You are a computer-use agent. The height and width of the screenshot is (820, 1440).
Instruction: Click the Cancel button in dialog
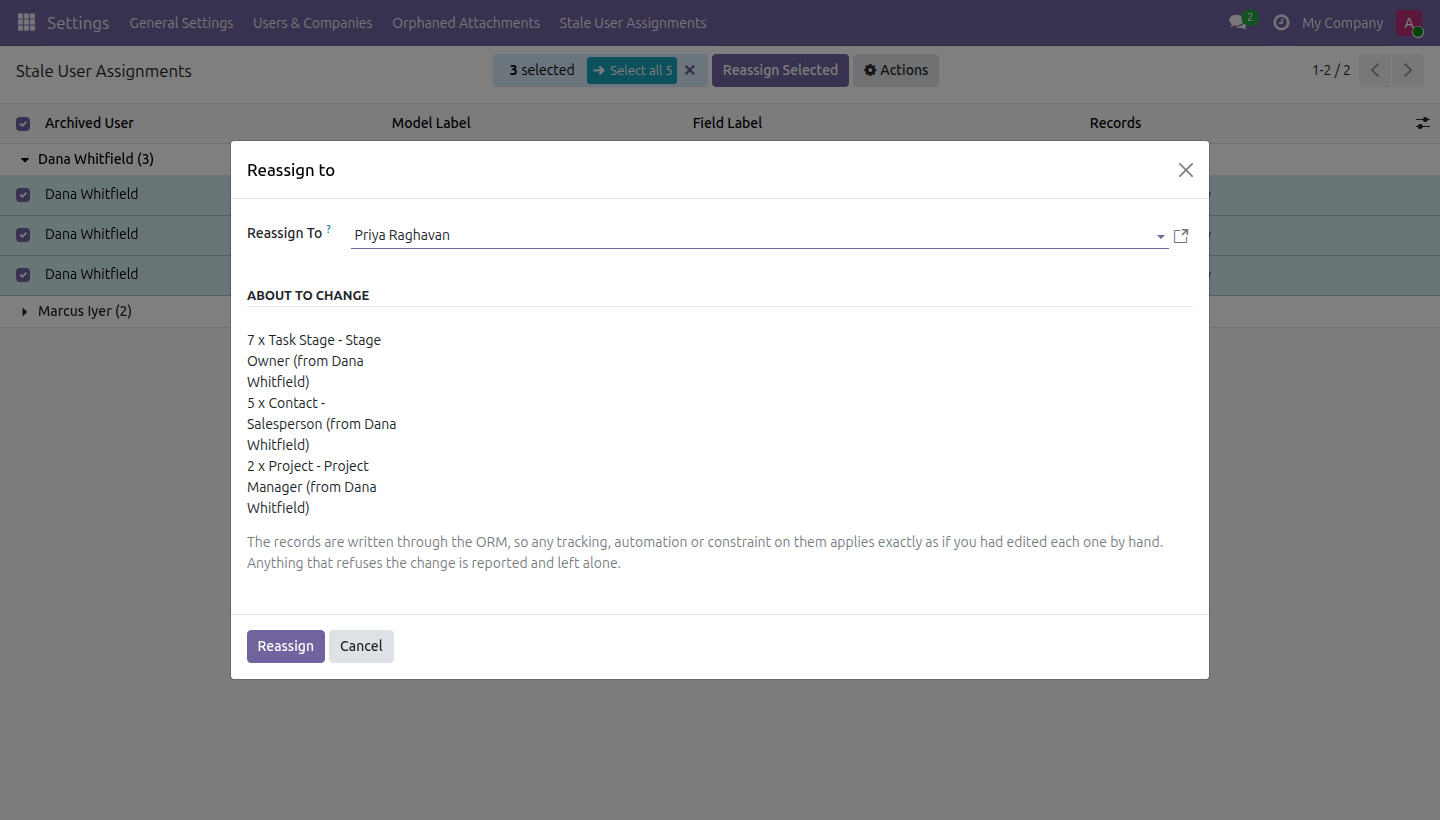361,646
